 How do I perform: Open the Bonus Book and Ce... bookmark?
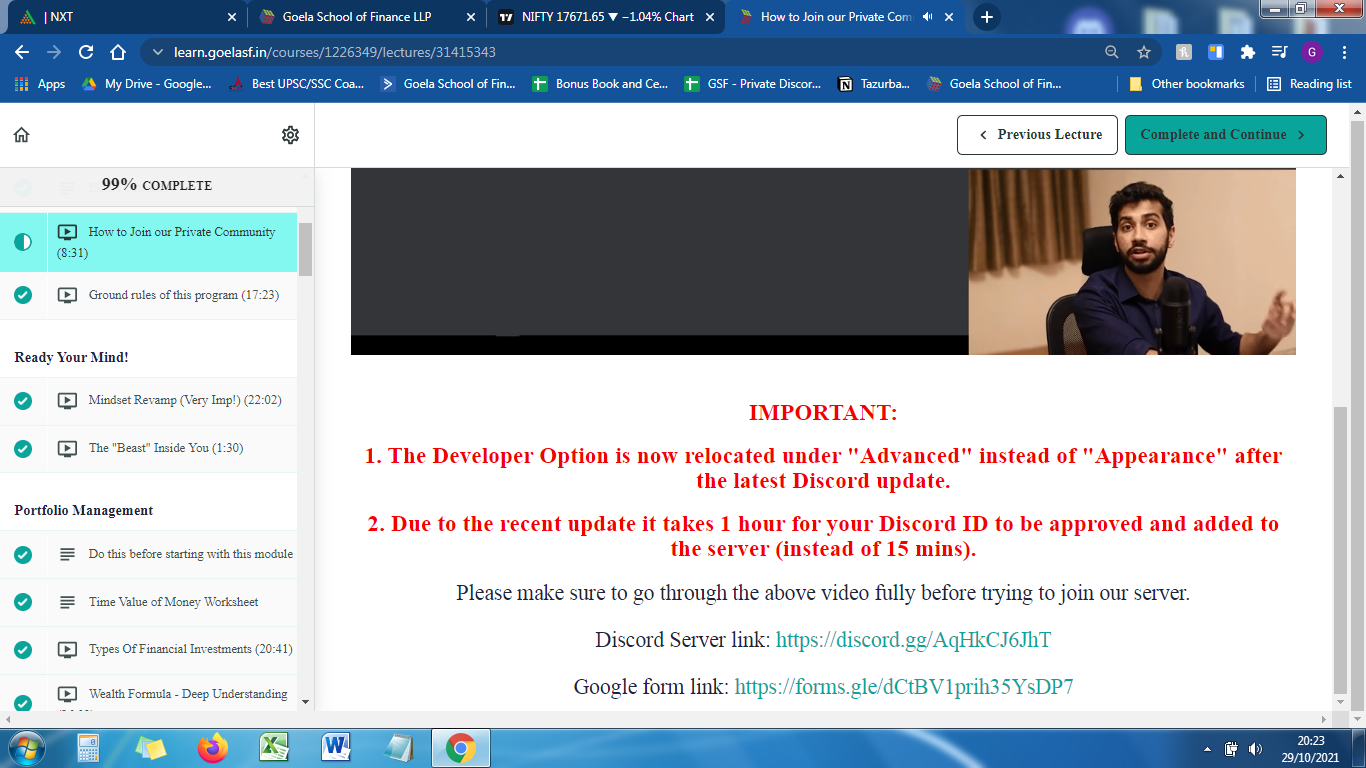[601, 84]
